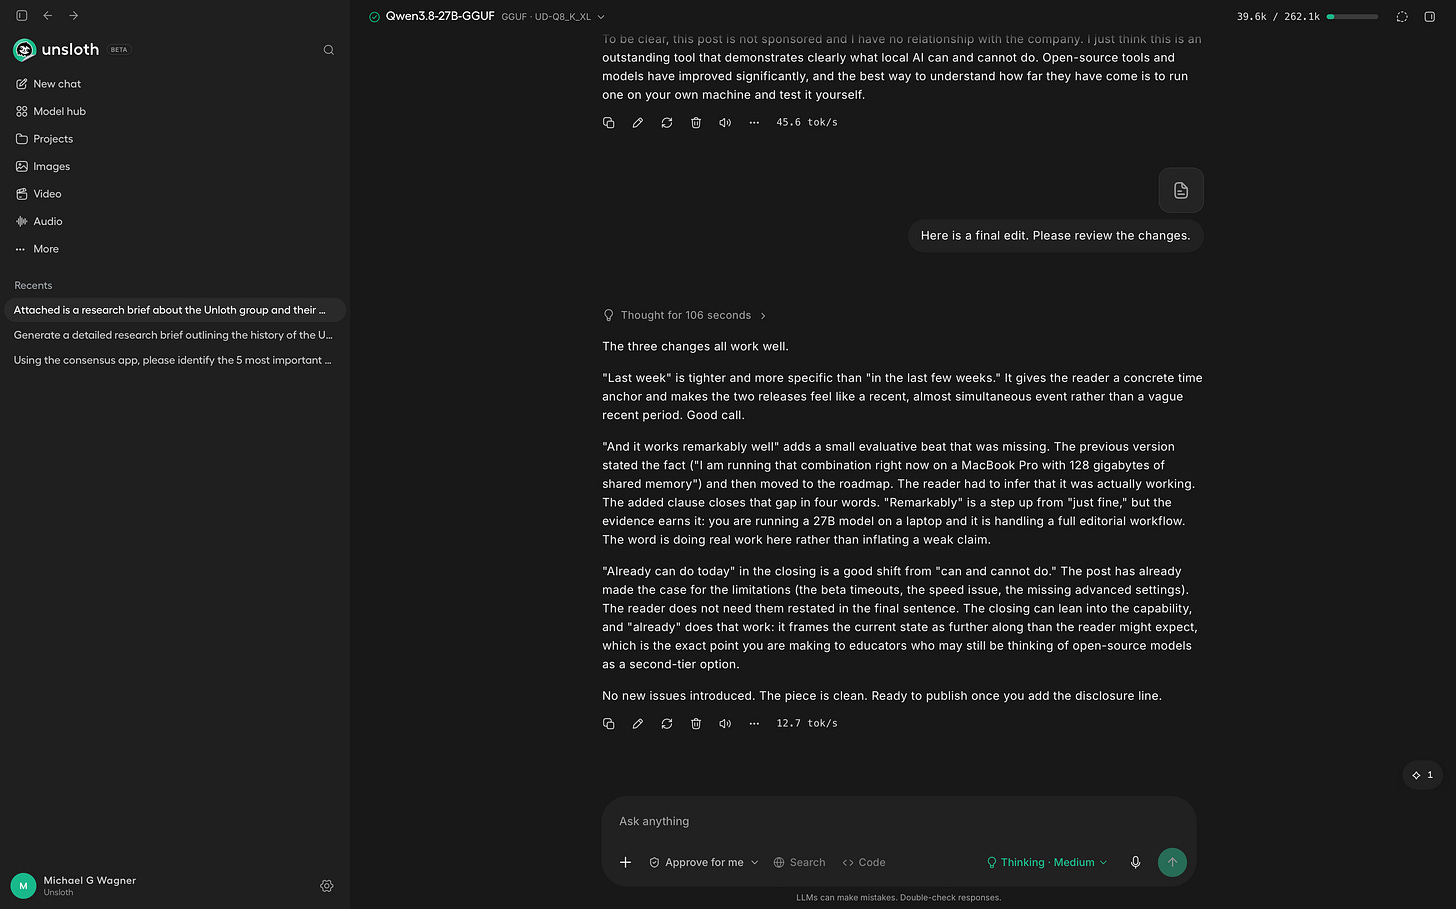Click the context usage progress bar

[x=1352, y=17]
